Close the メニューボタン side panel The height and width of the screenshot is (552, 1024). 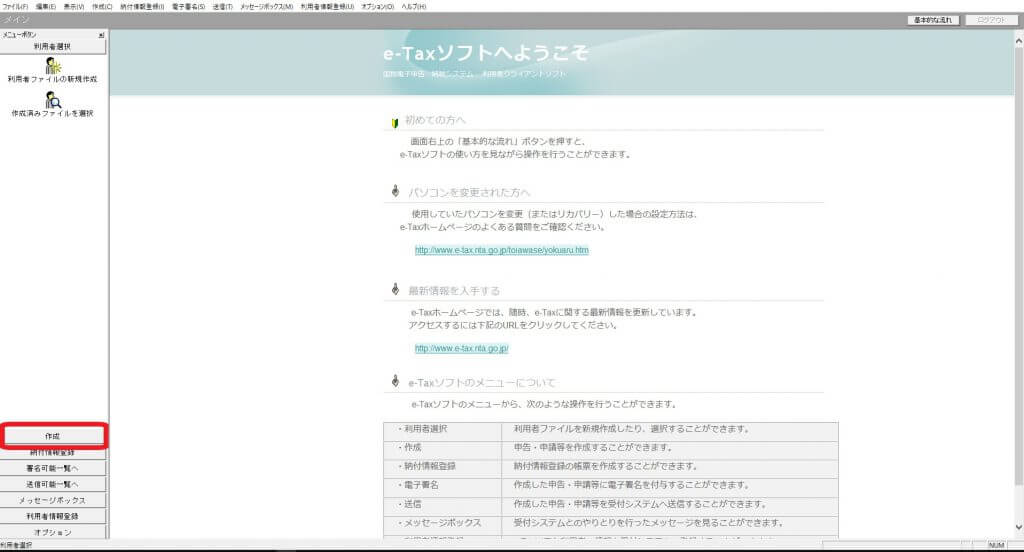[x=101, y=35]
